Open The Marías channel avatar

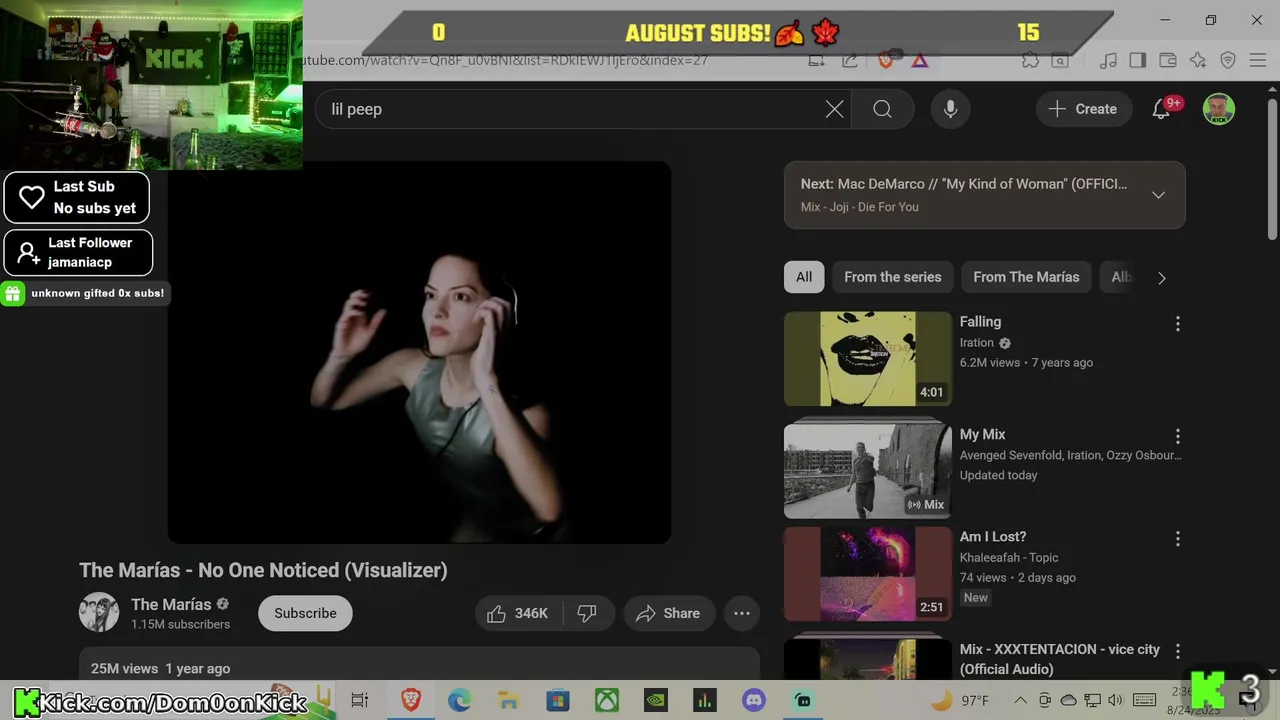99,612
